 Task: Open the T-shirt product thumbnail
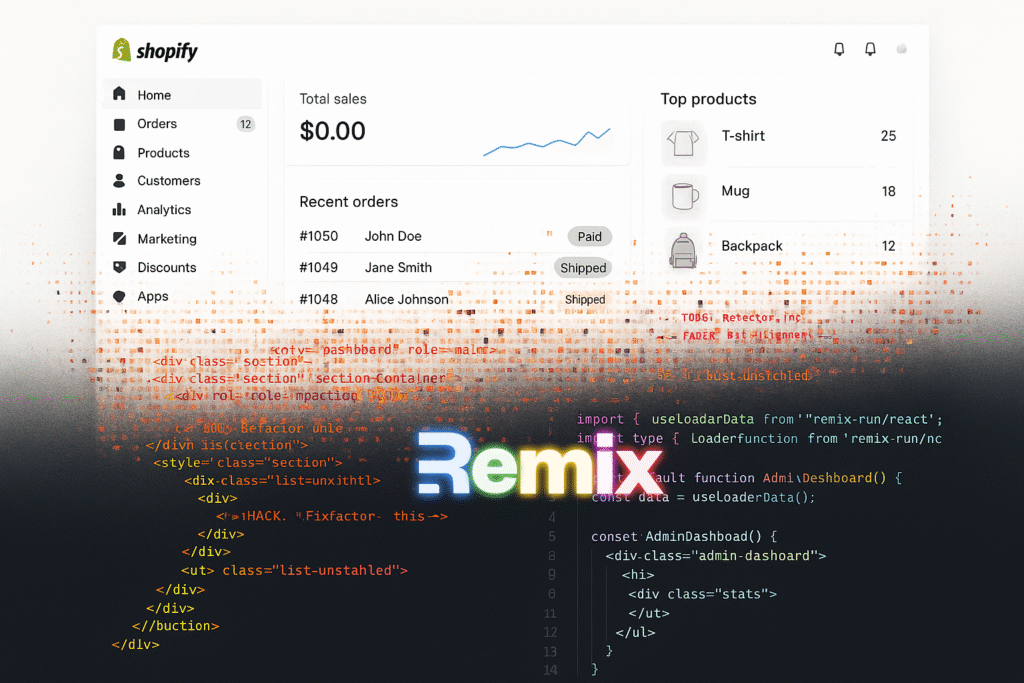(x=684, y=141)
